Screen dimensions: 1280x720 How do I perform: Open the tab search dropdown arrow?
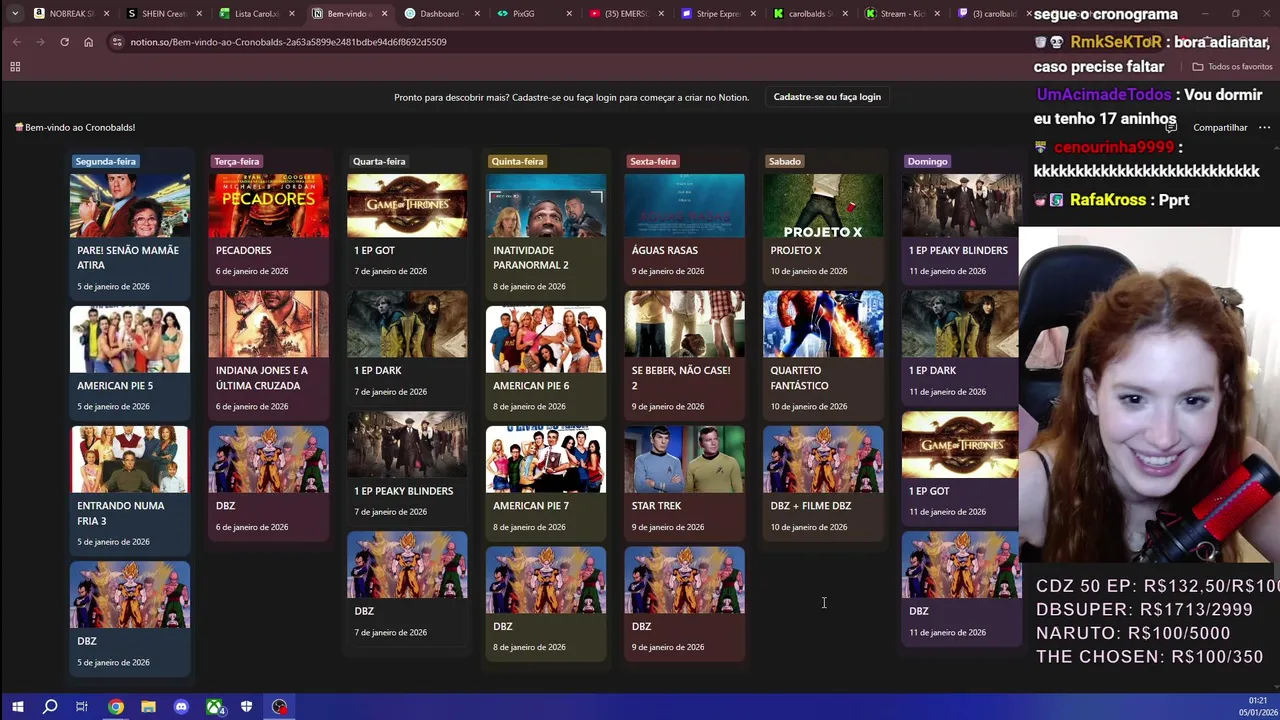pos(14,14)
